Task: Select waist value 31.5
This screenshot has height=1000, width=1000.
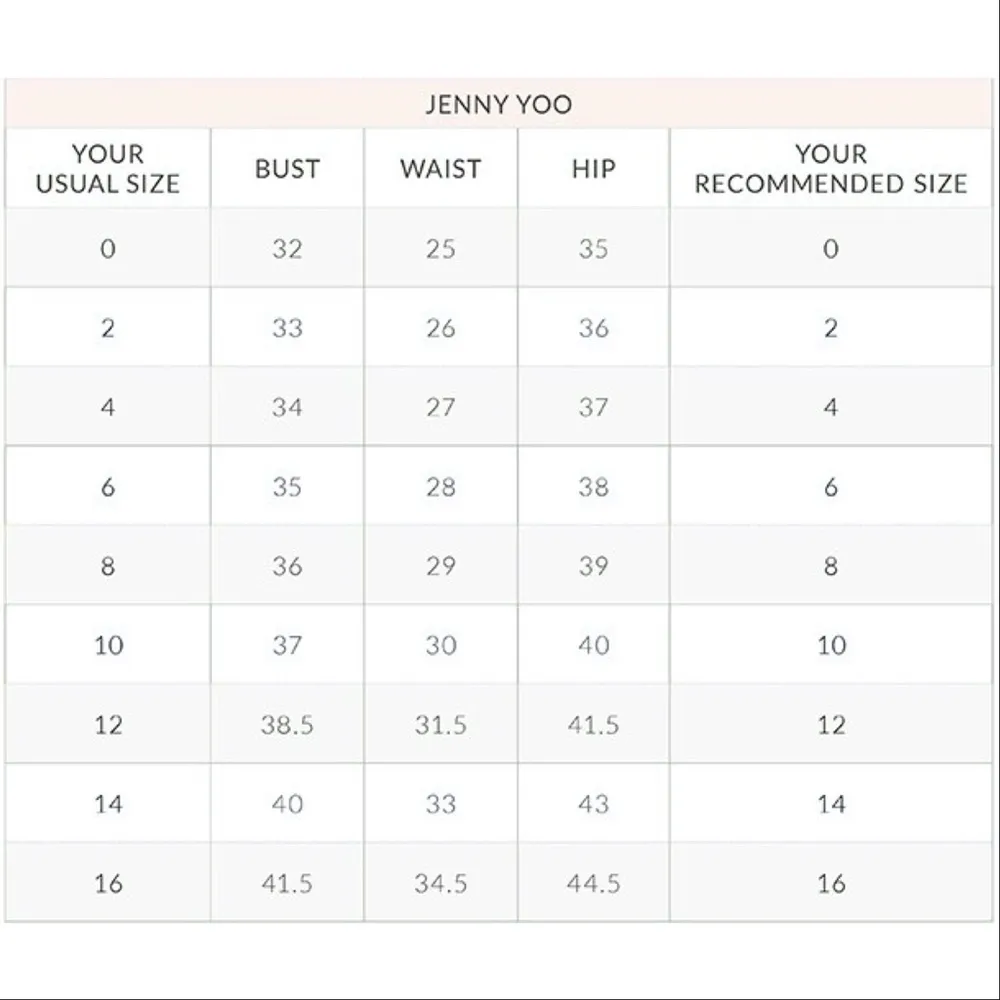Action: (440, 725)
